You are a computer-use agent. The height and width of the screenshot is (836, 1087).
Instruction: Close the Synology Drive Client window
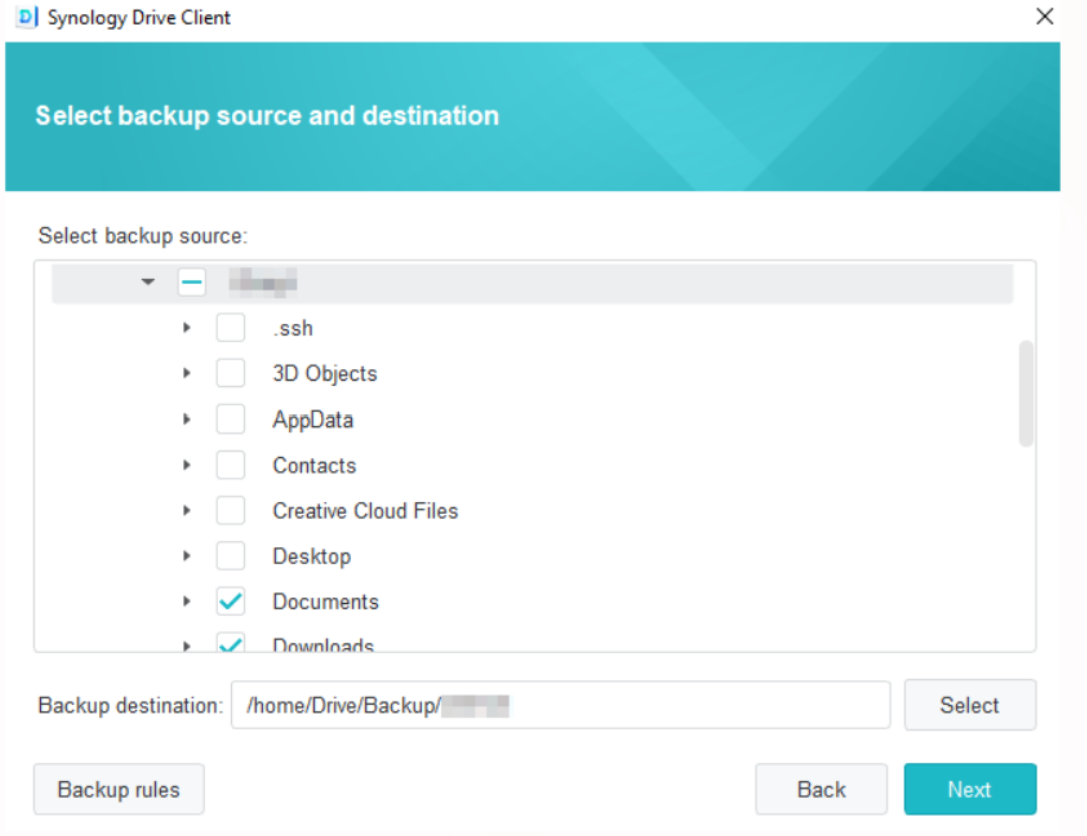click(1044, 17)
